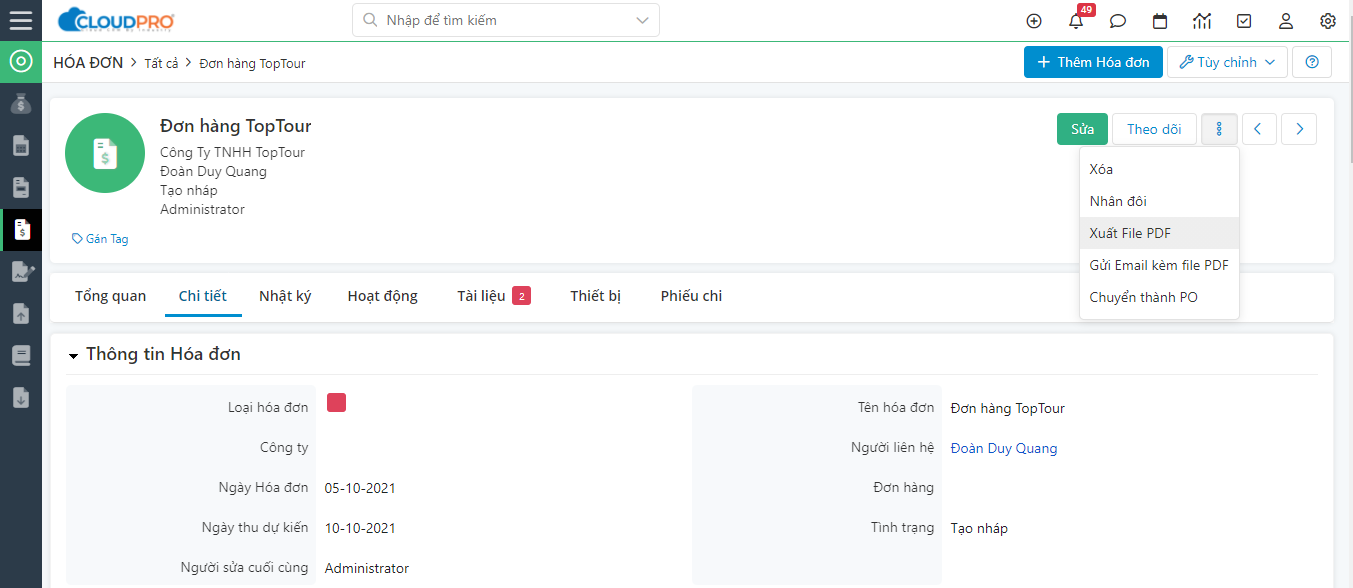The width and height of the screenshot is (1353, 588).
Task: Choose 'Nhân đôi' from the actions menu
Action: pyautogui.click(x=1159, y=201)
